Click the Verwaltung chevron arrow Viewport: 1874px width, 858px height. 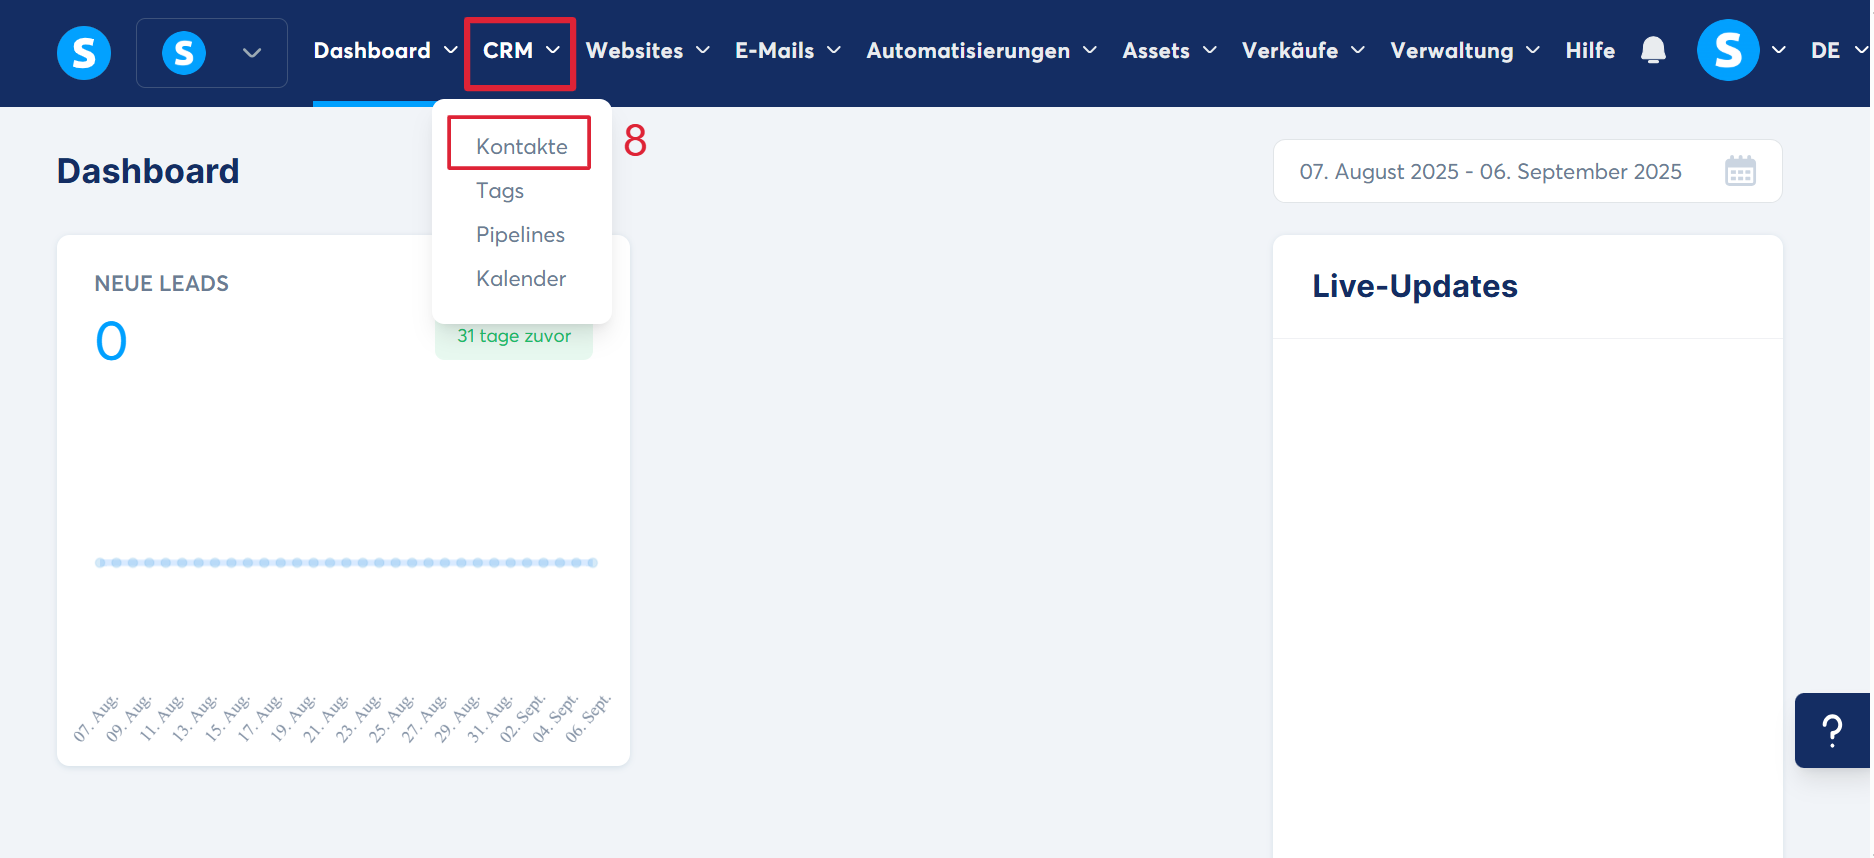point(1533,50)
